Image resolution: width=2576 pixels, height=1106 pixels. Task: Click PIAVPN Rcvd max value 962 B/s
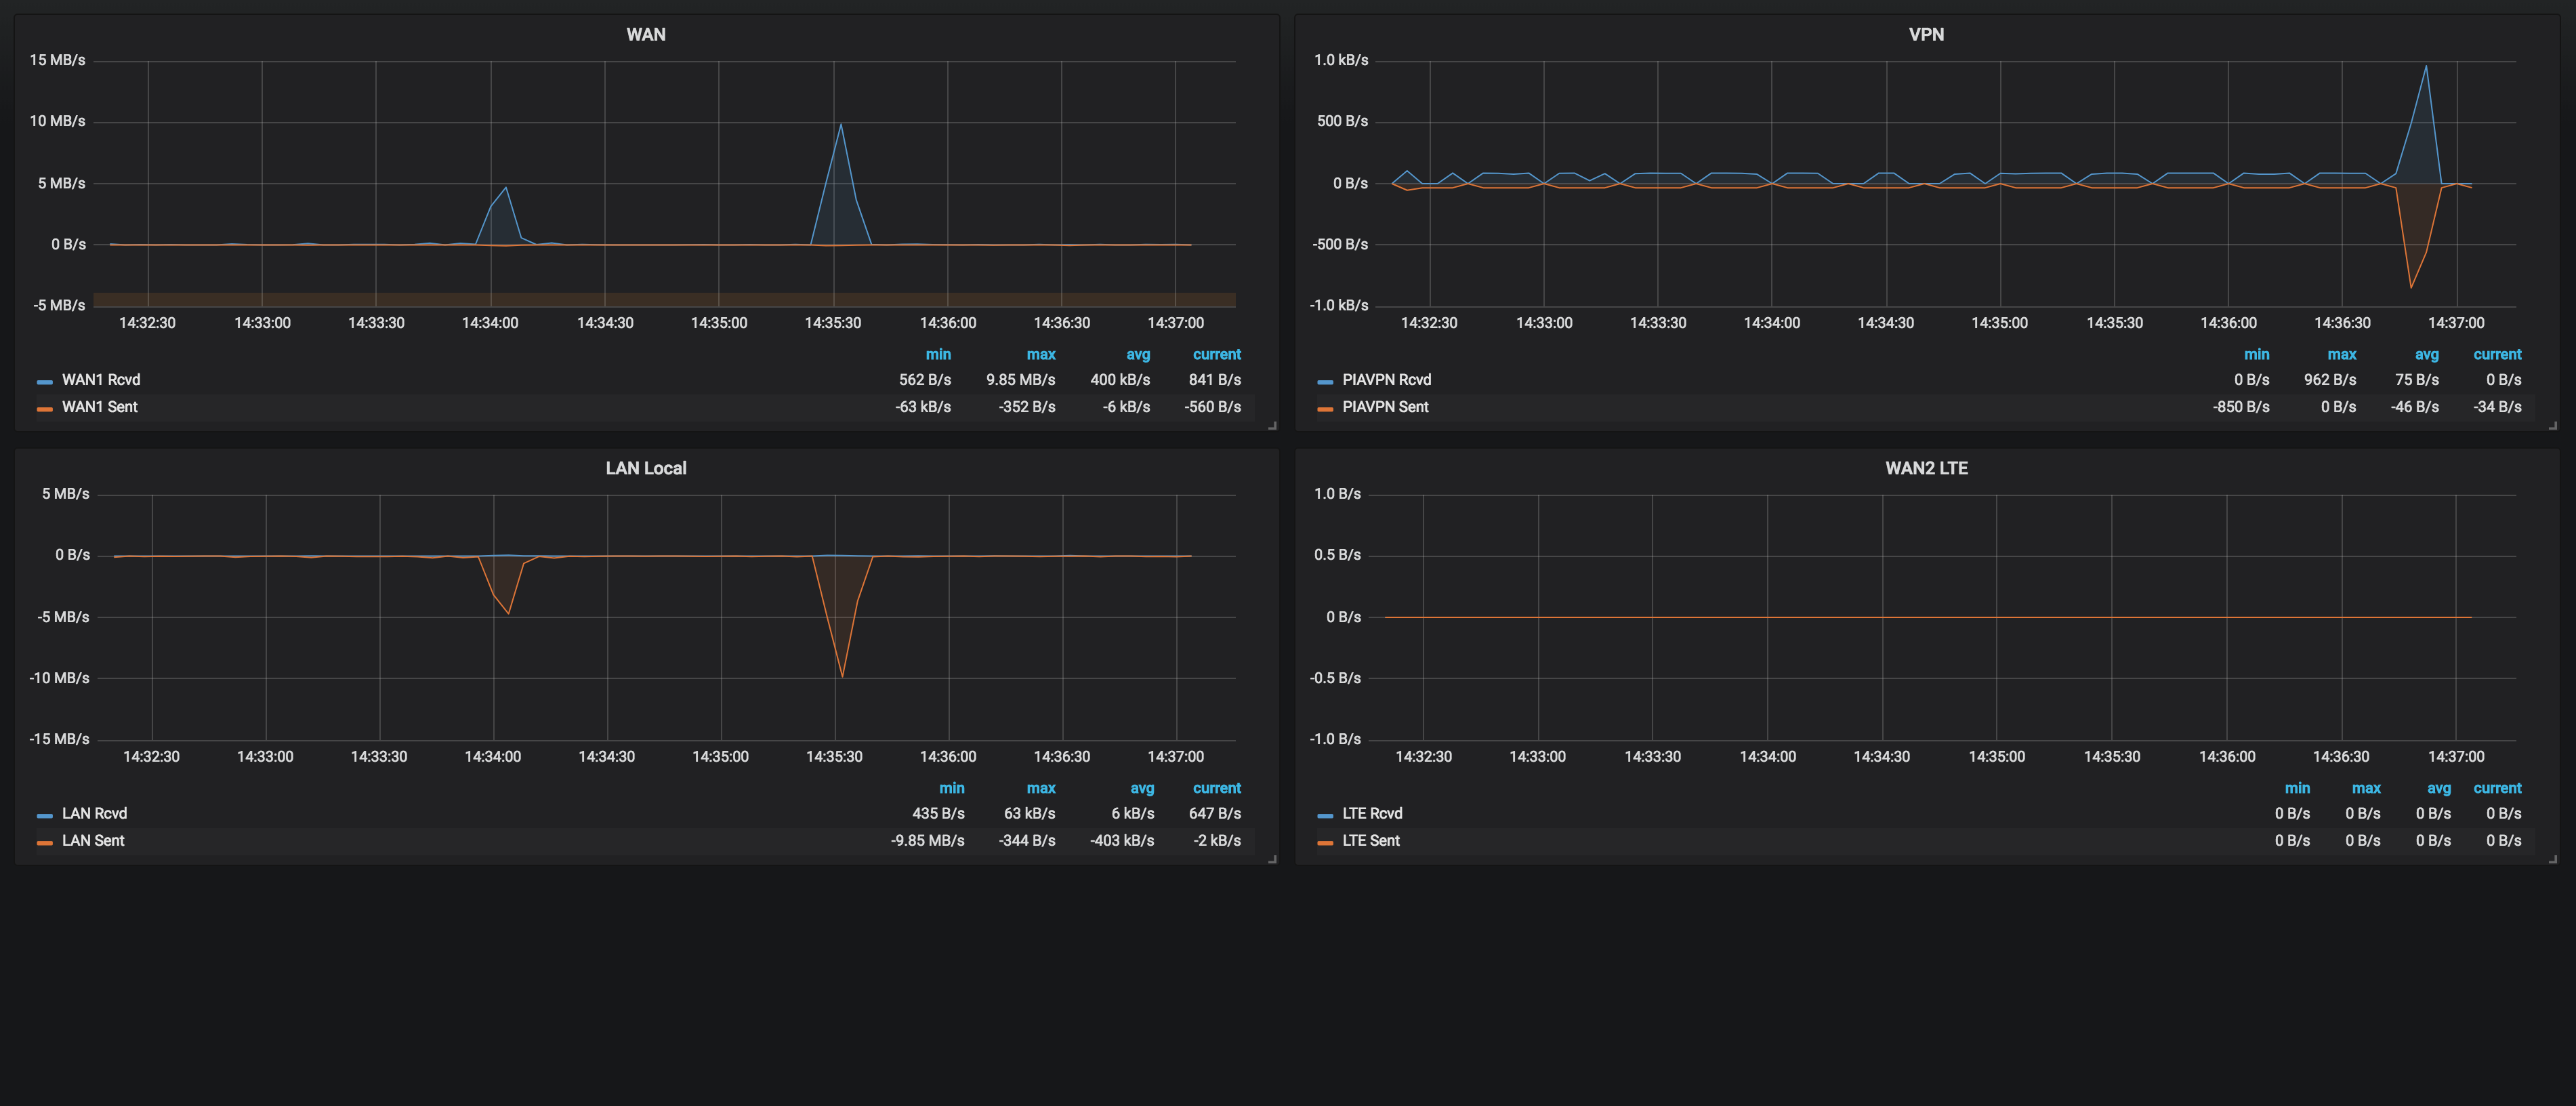(2330, 380)
